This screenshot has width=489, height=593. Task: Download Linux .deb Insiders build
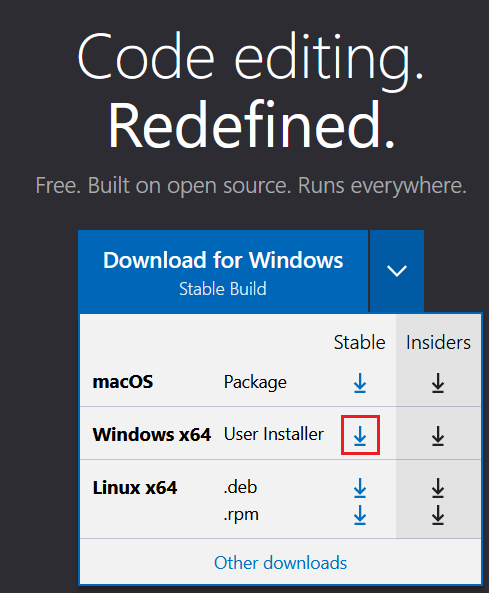pos(438,488)
